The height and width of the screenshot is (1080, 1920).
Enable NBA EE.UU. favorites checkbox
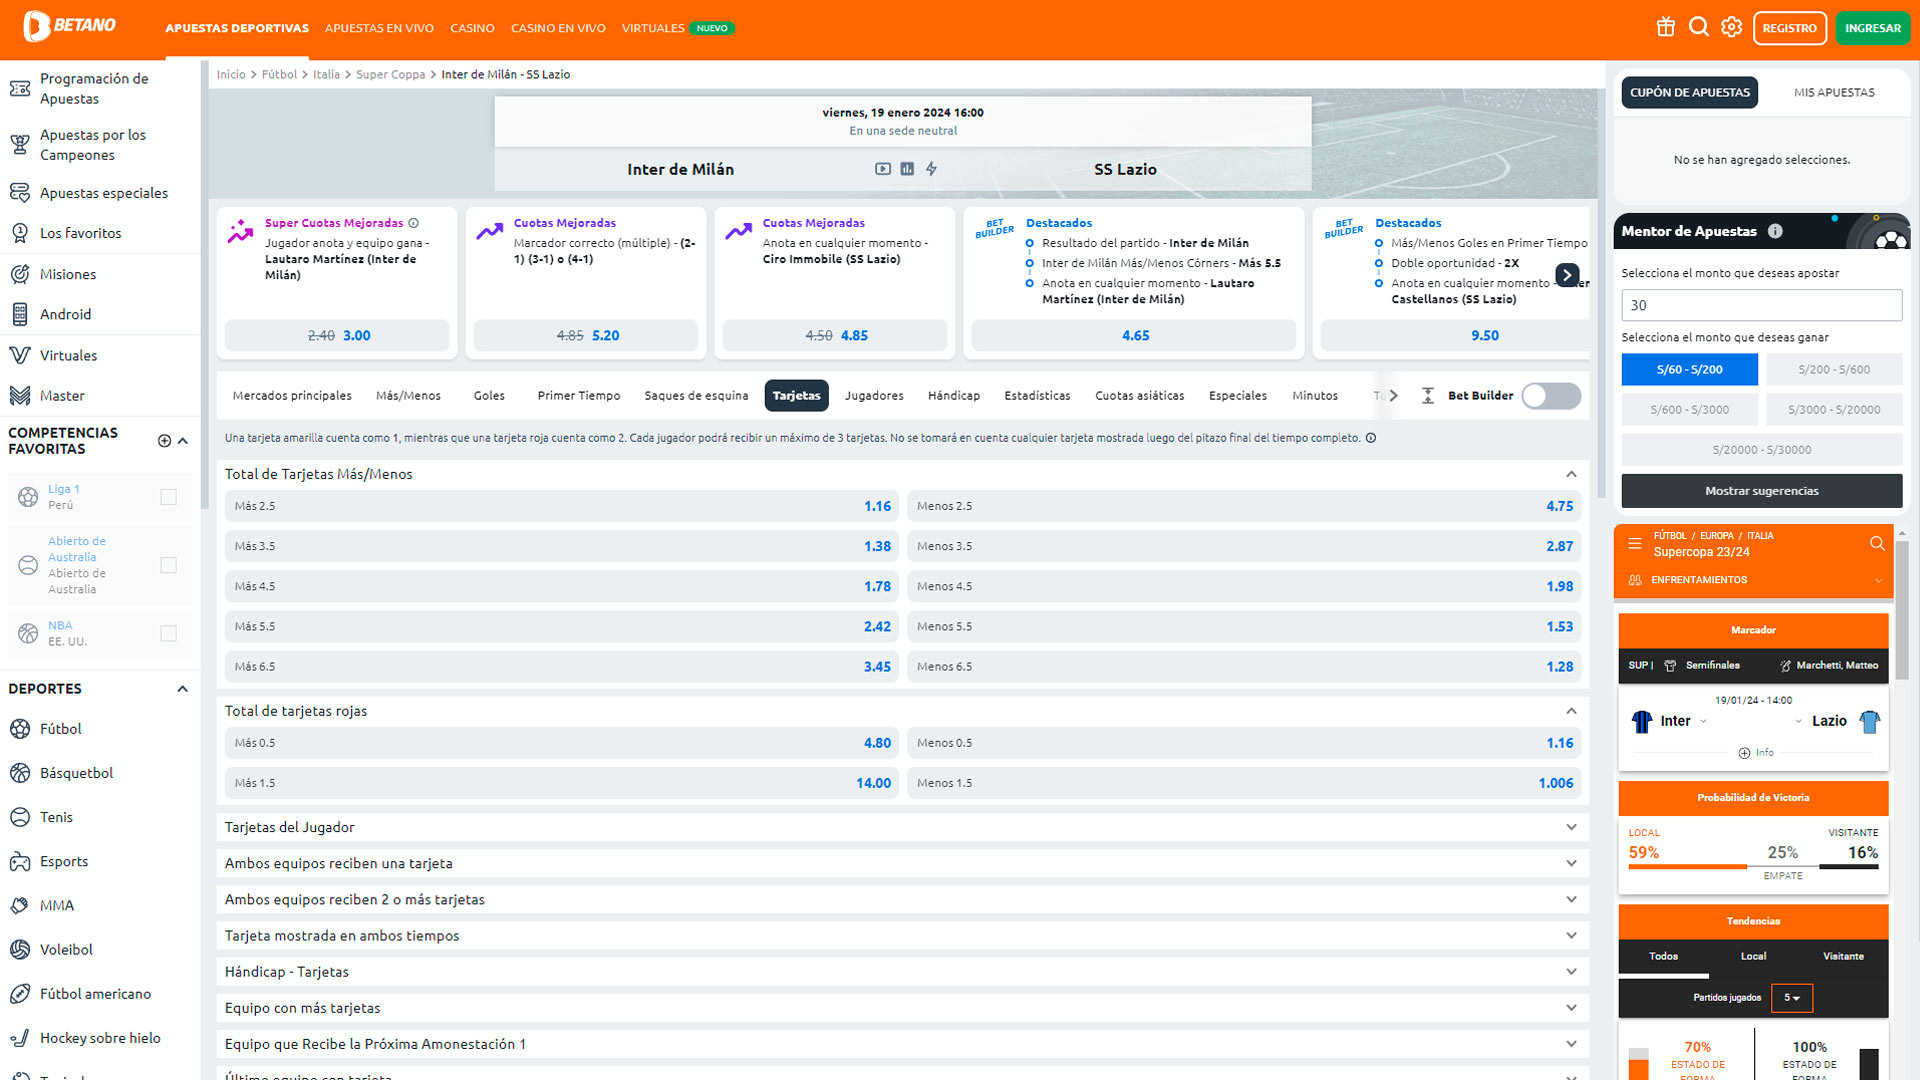point(167,632)
